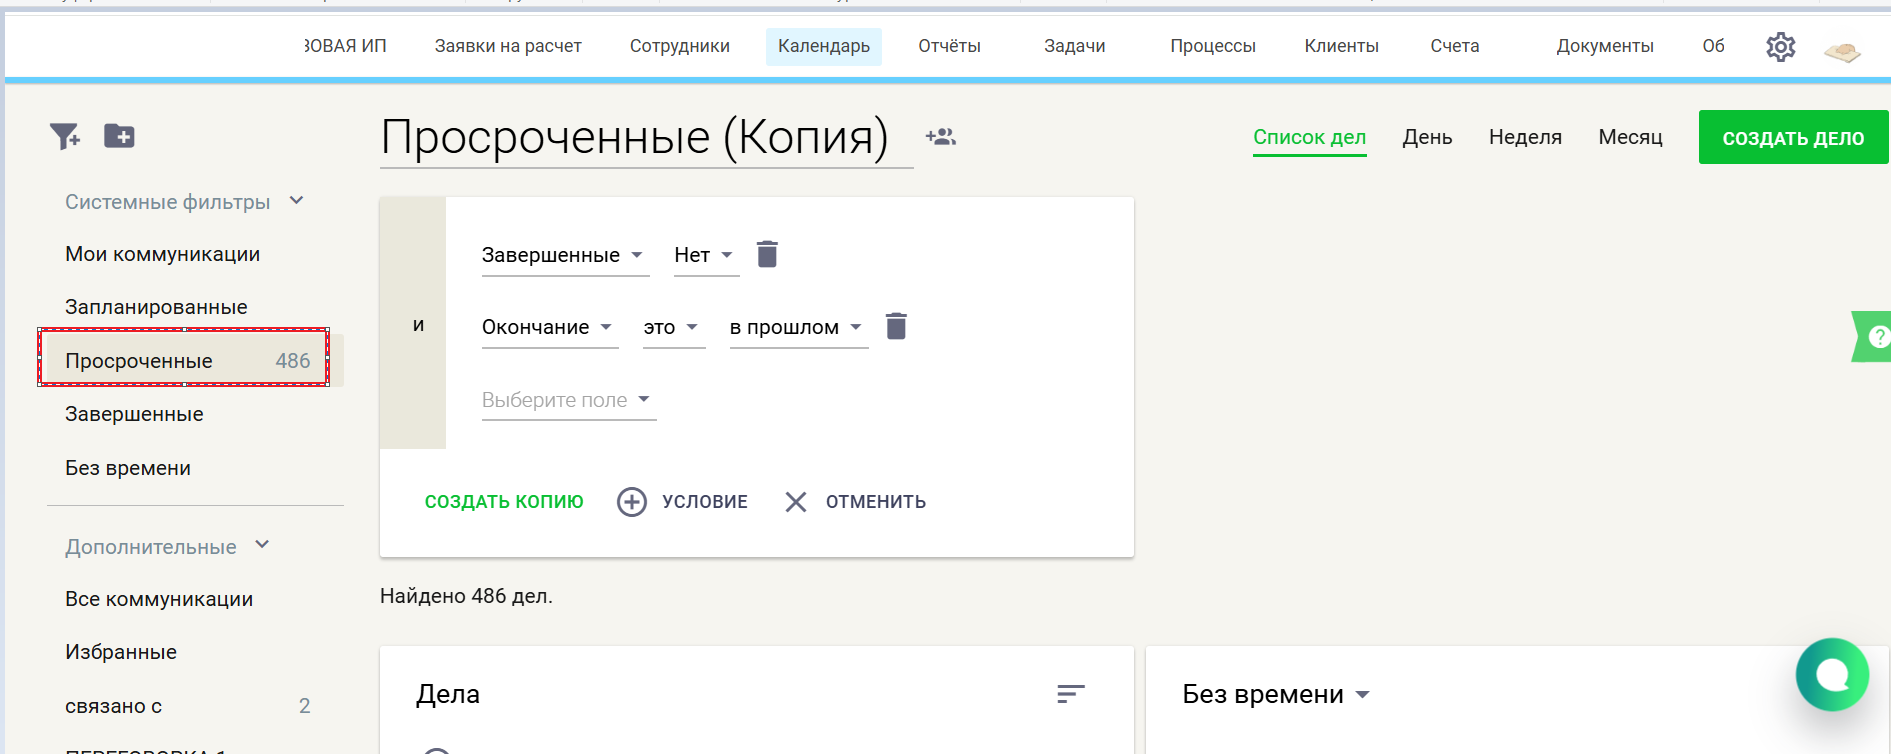Screen dimensions: 1891x754
Task: Collapse Дополнительные section
Action: (x=262, y=545)
